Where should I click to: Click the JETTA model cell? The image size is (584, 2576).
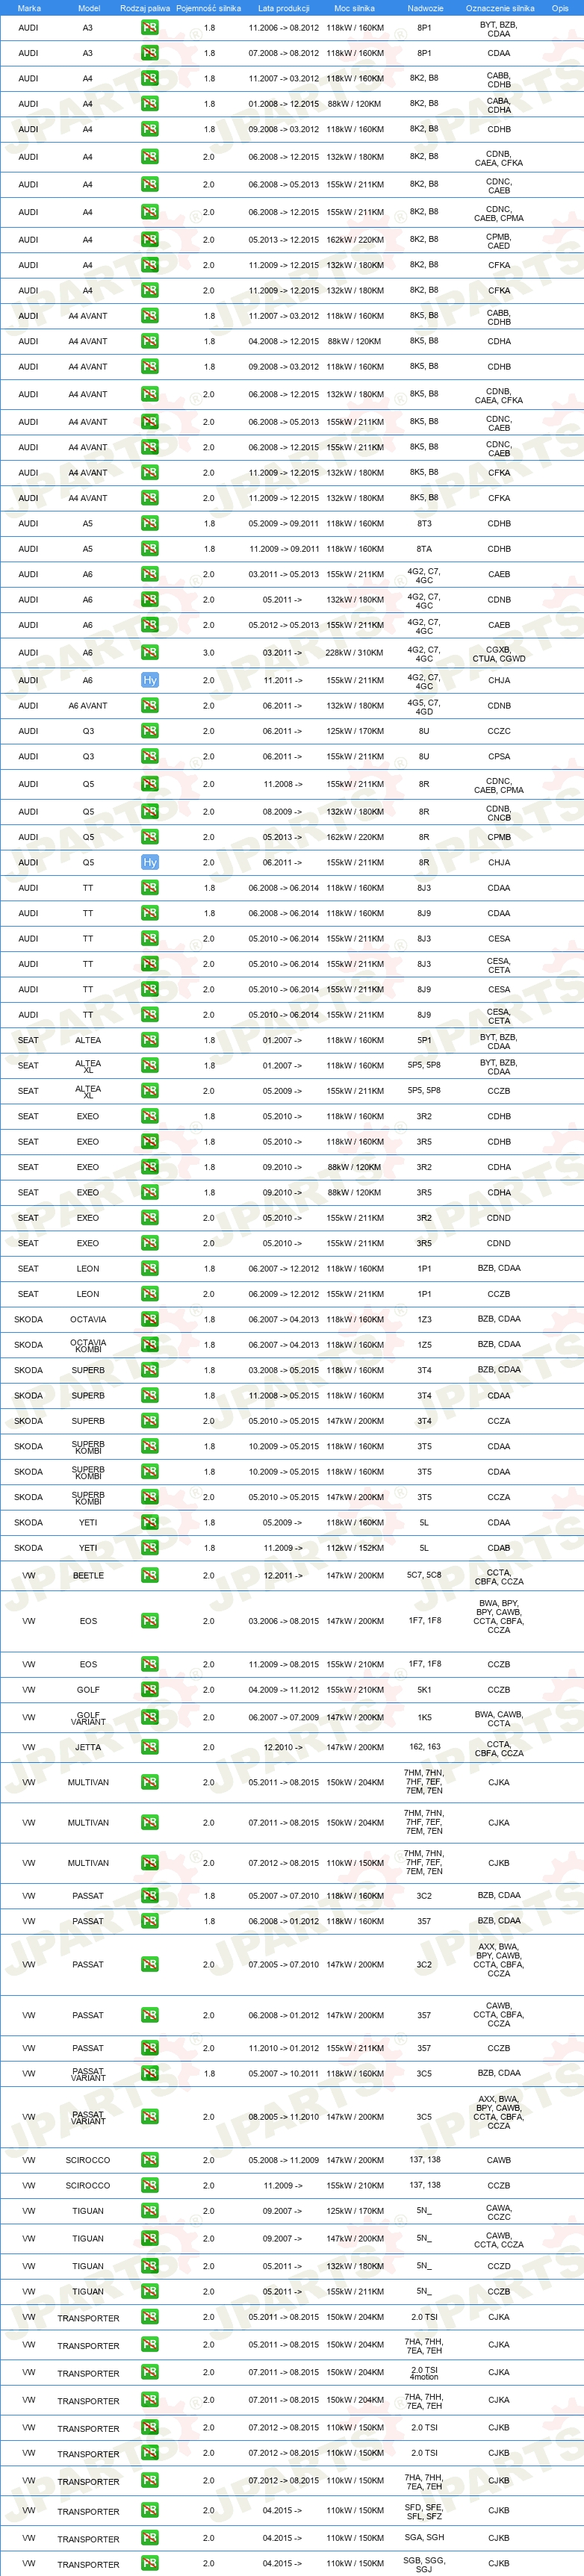click(x=88, y=1748)
